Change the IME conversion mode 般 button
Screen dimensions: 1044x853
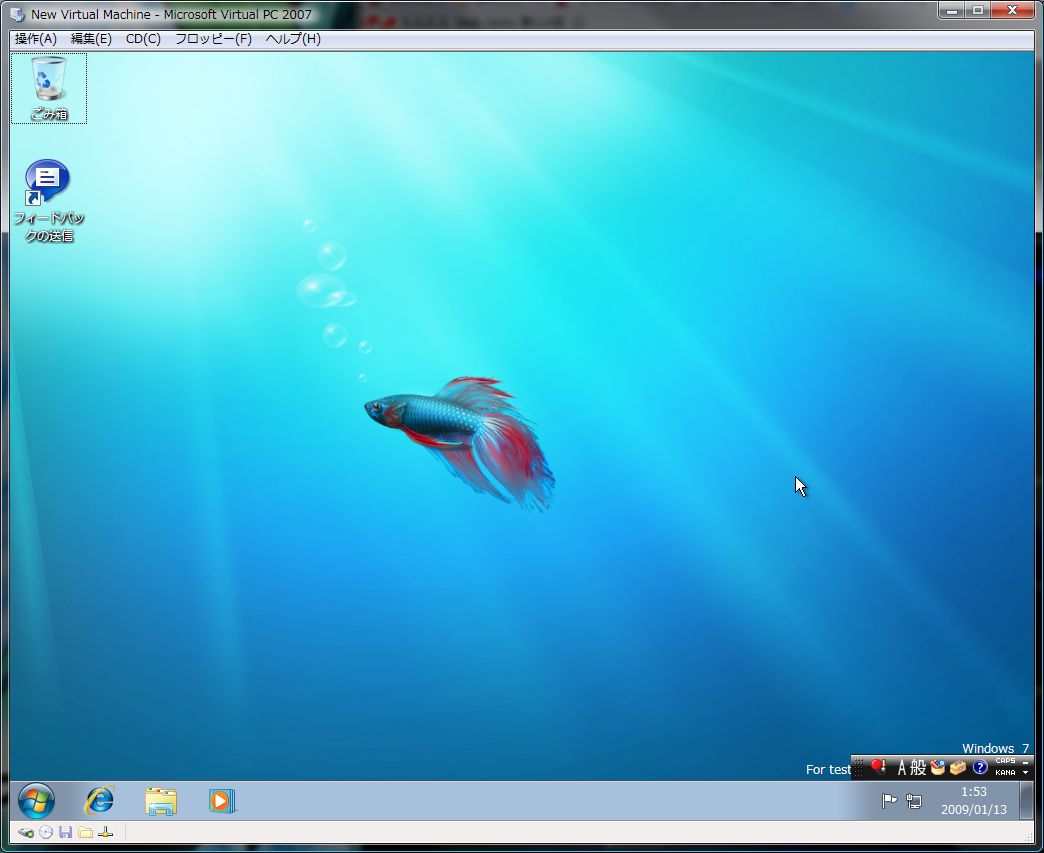coord(918,768)
